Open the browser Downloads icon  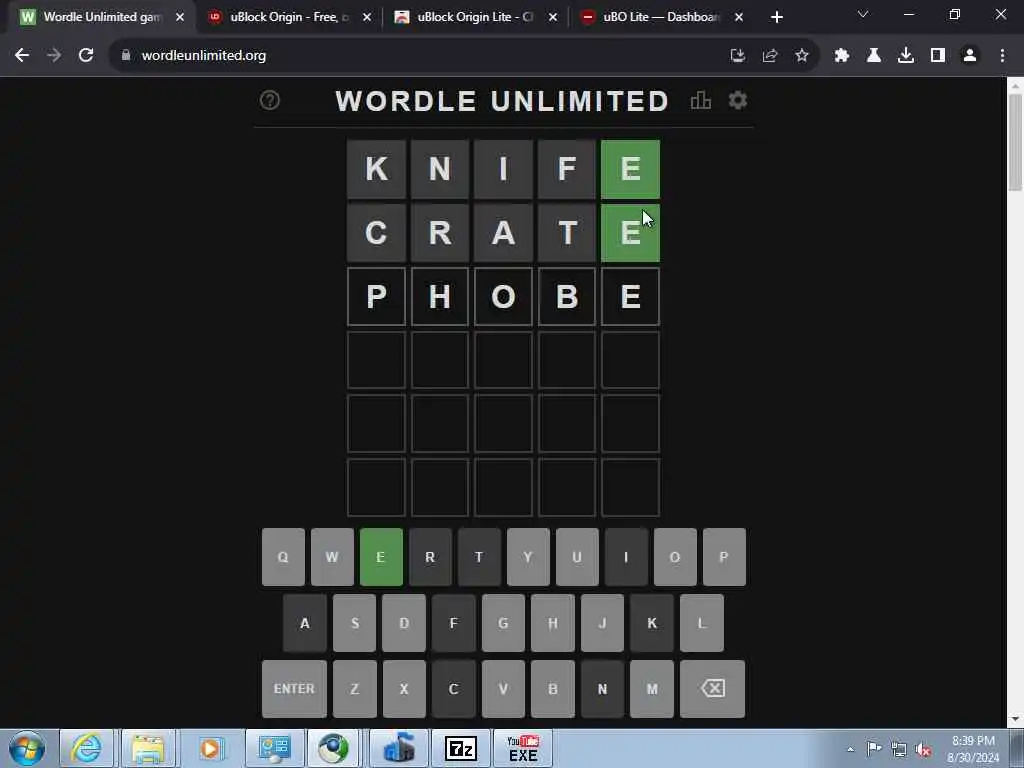906,56
